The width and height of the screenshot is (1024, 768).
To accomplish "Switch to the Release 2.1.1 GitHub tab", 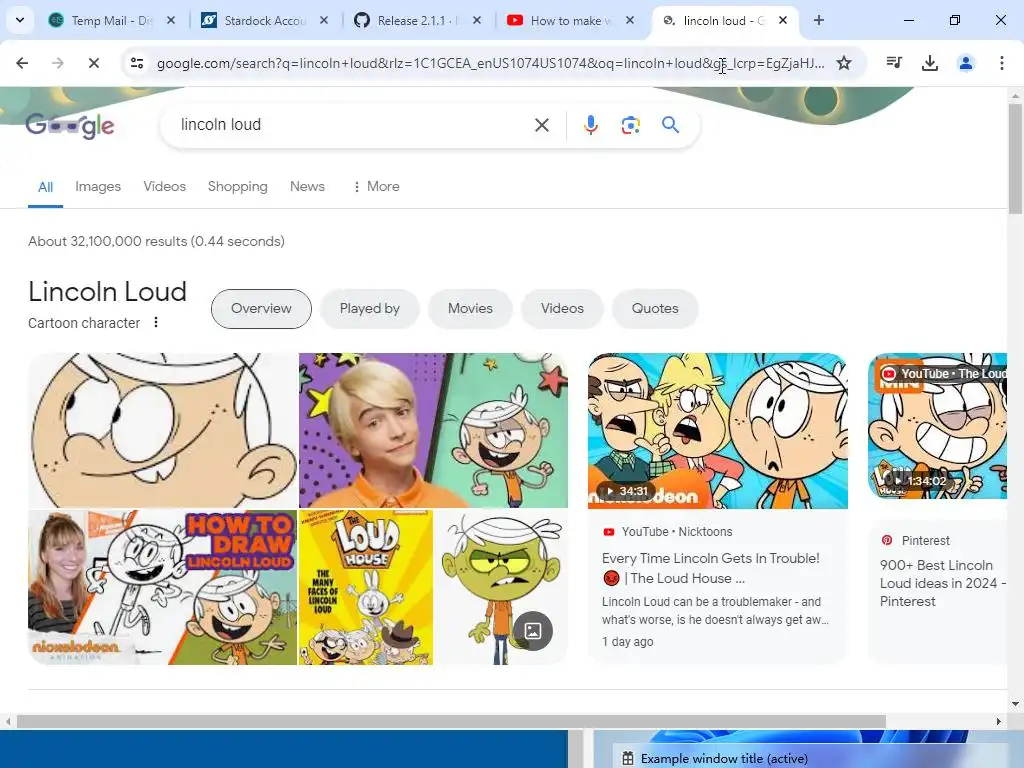I will 418,20.
